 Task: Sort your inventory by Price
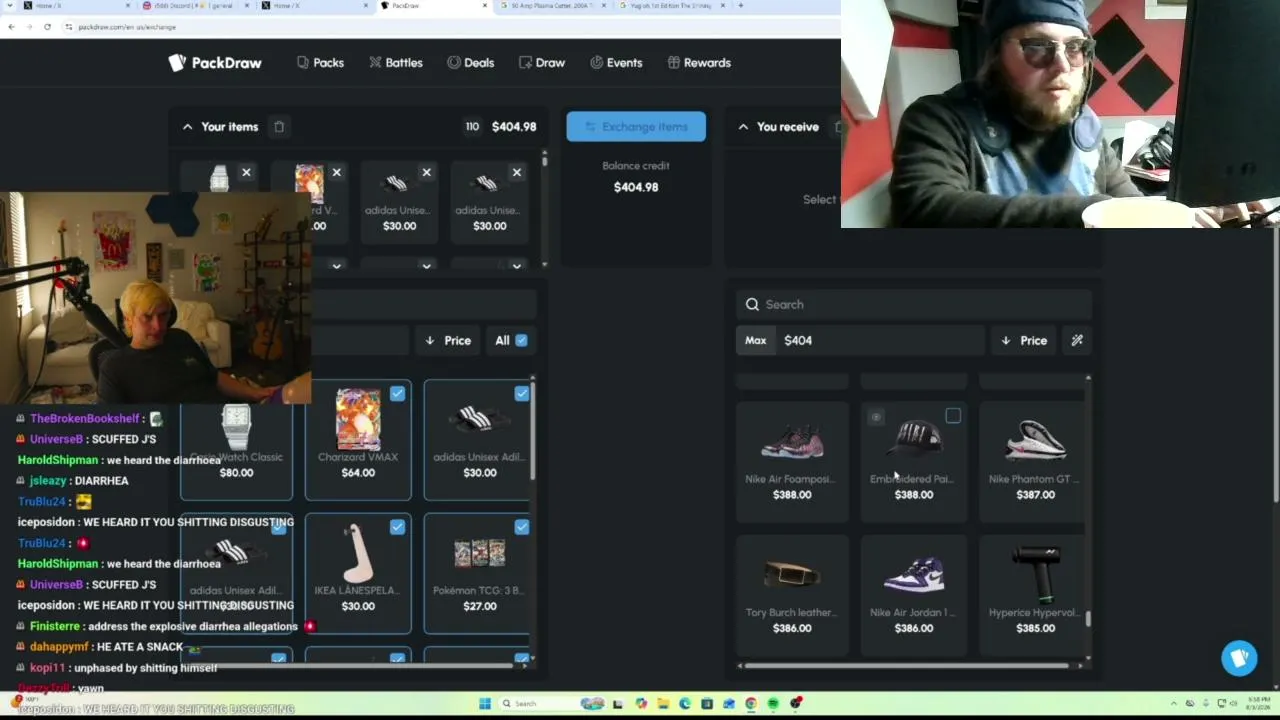point(447,341)
